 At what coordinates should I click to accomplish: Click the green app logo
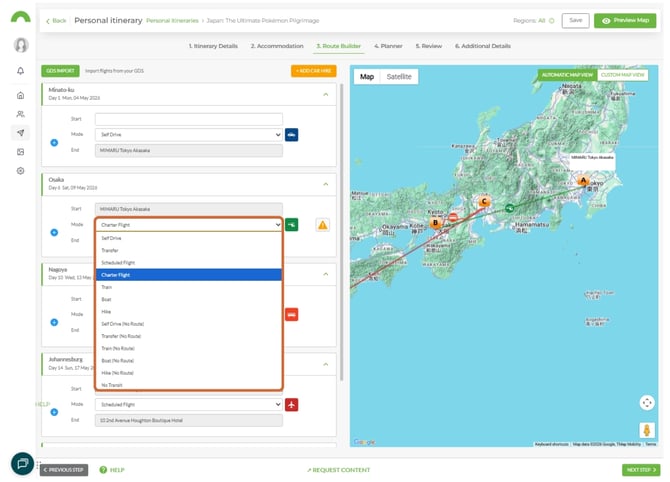pos(21,17)
